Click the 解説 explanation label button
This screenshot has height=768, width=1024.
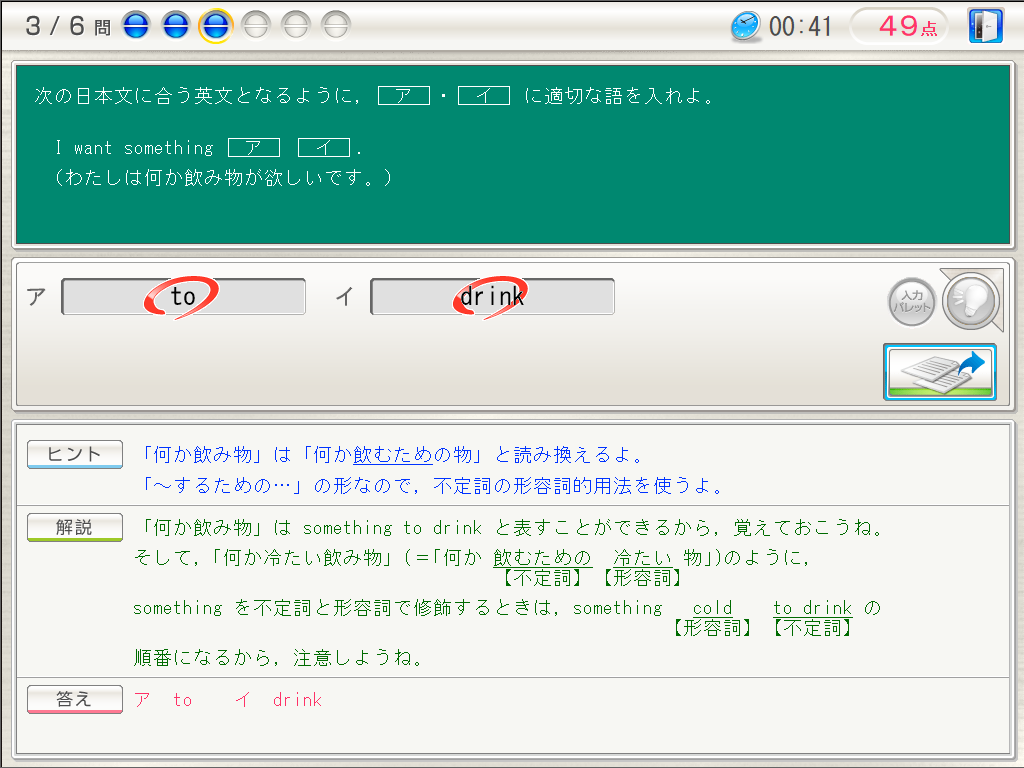pos(75,527)
